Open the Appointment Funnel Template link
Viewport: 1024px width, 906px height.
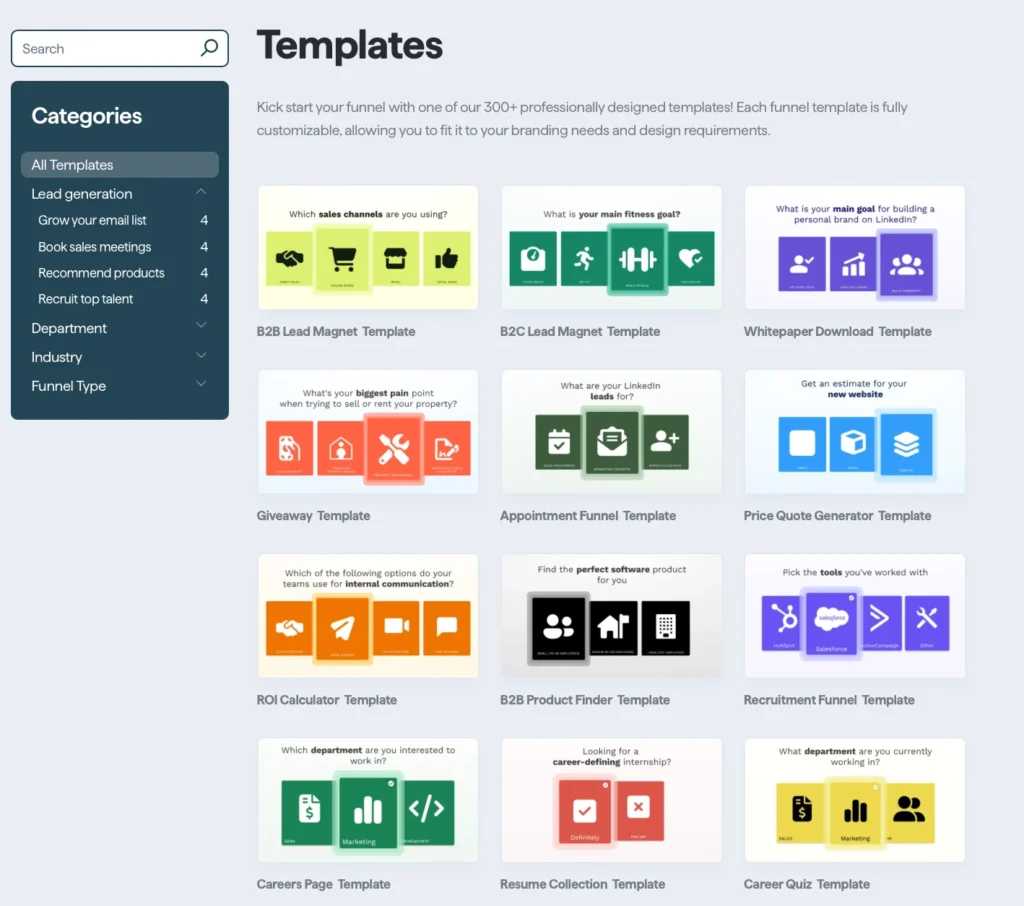pos(588,515)
